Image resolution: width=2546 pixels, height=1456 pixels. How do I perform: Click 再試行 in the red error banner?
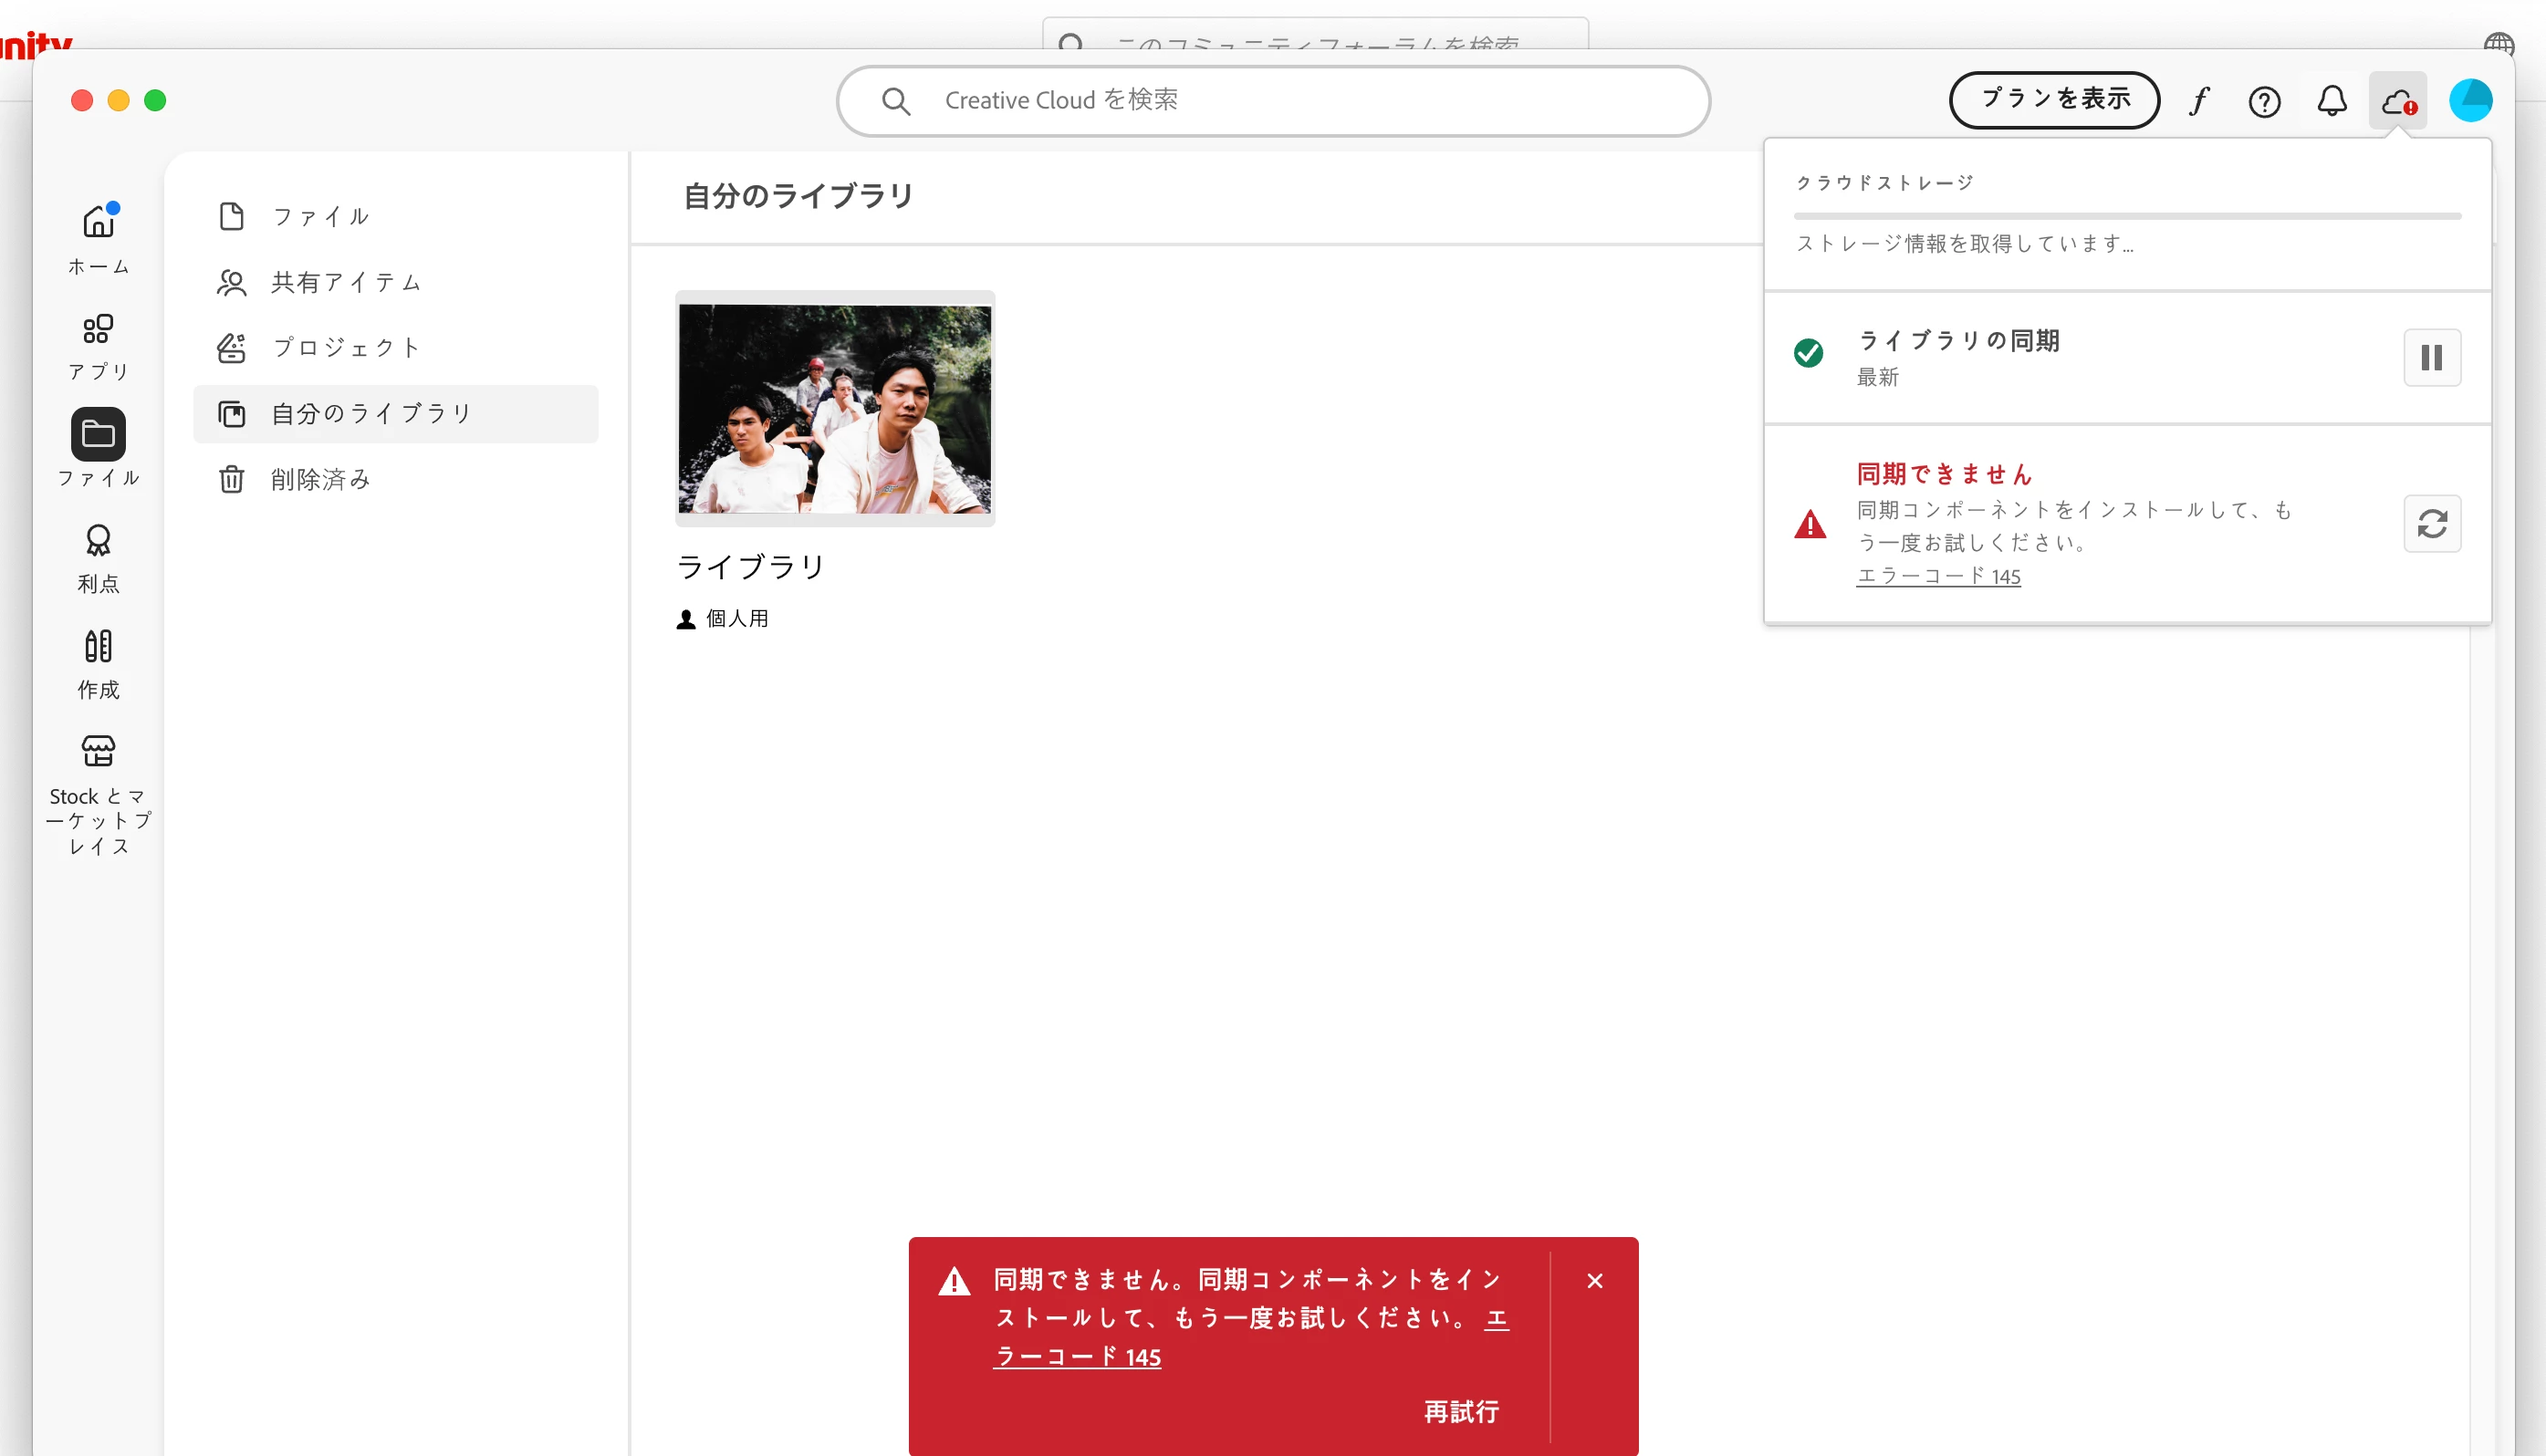[1460, 1411]
